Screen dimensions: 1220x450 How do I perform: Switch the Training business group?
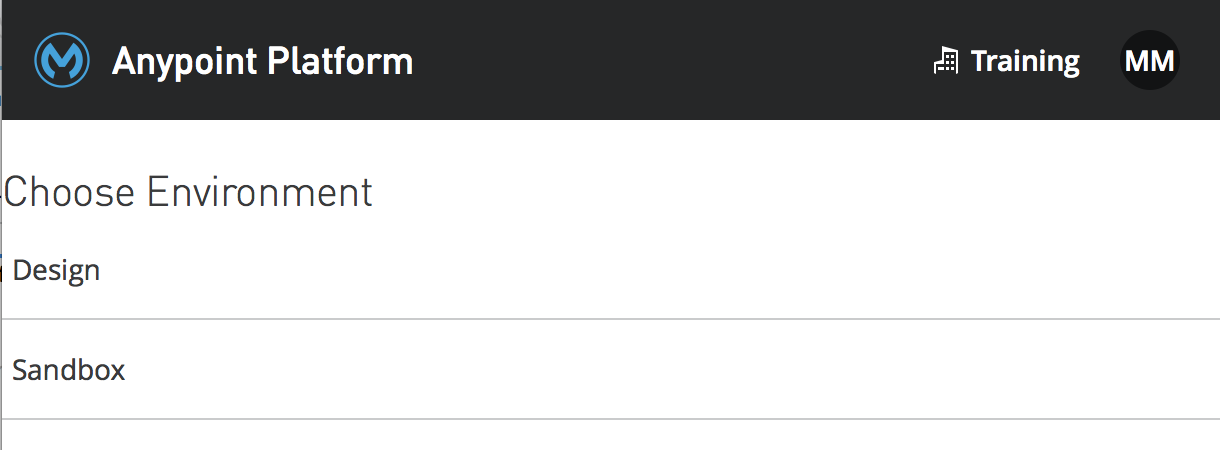[x=1024, y=61]
